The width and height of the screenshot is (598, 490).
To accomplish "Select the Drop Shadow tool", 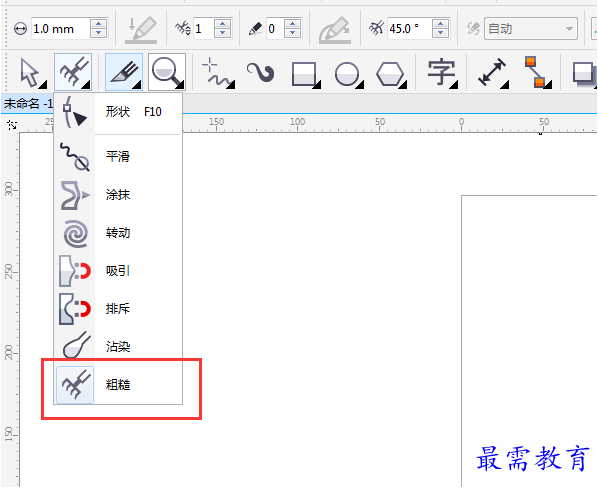I will tap(584, 73).
